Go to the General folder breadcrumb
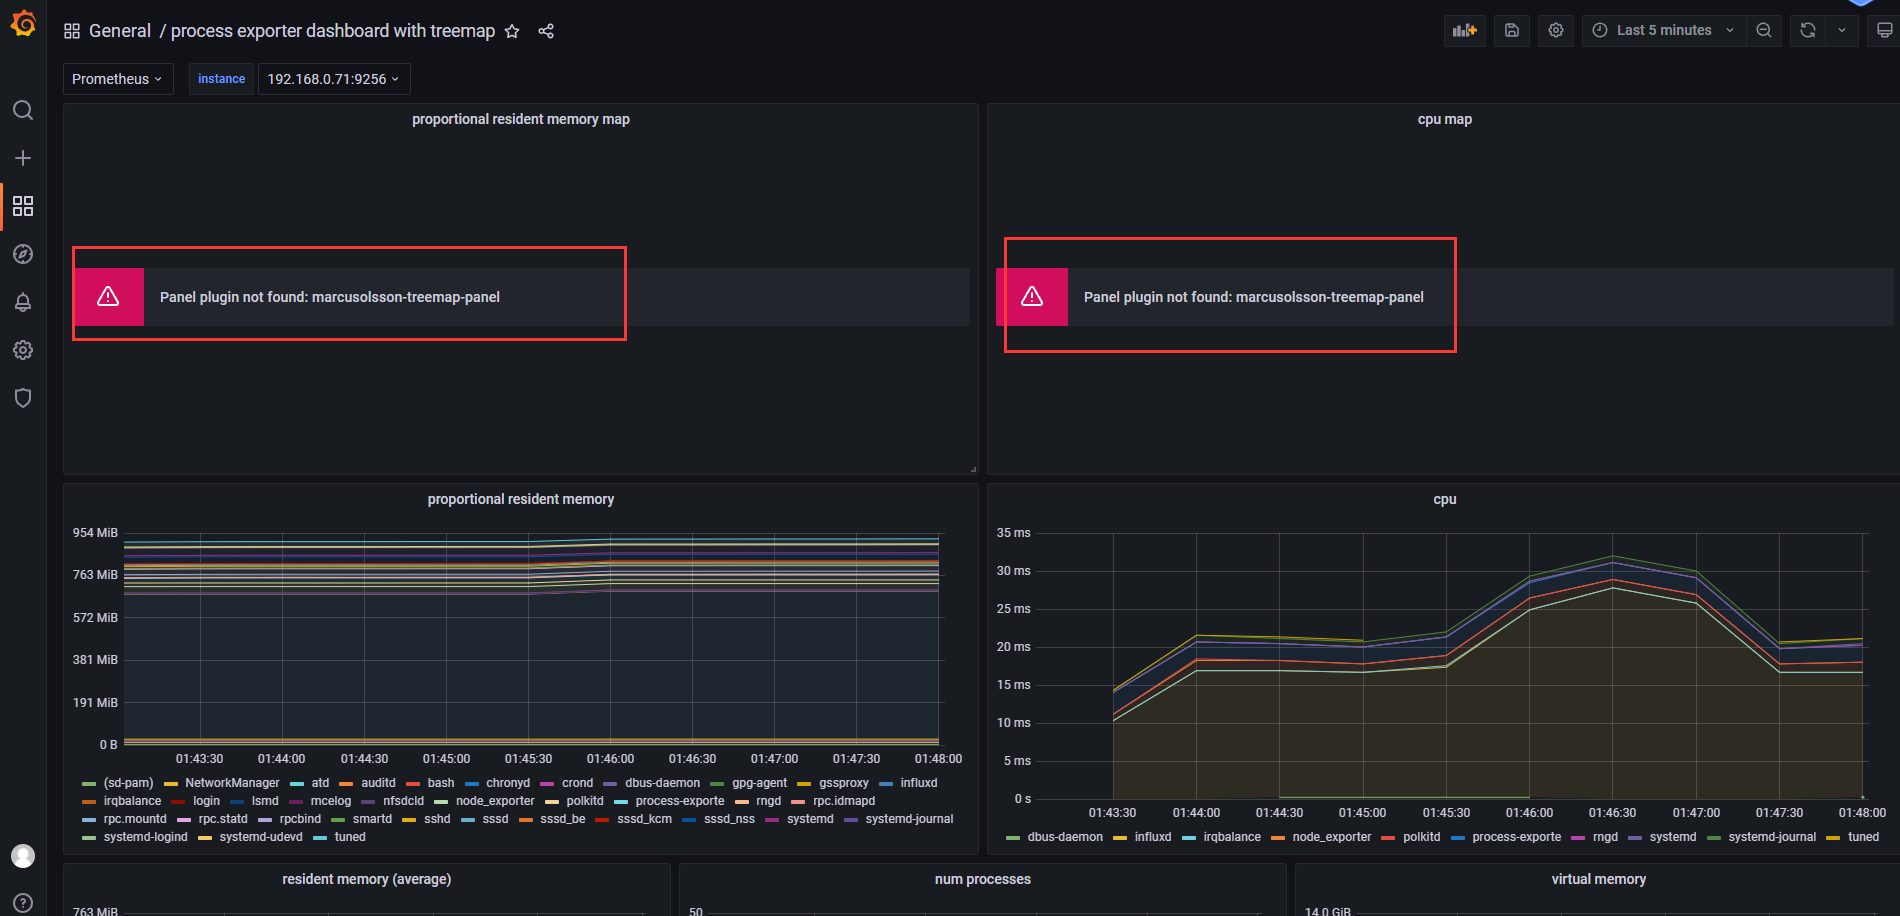Screen dimensions: 1900x916 pyautogui.click(x=120, y=30)
